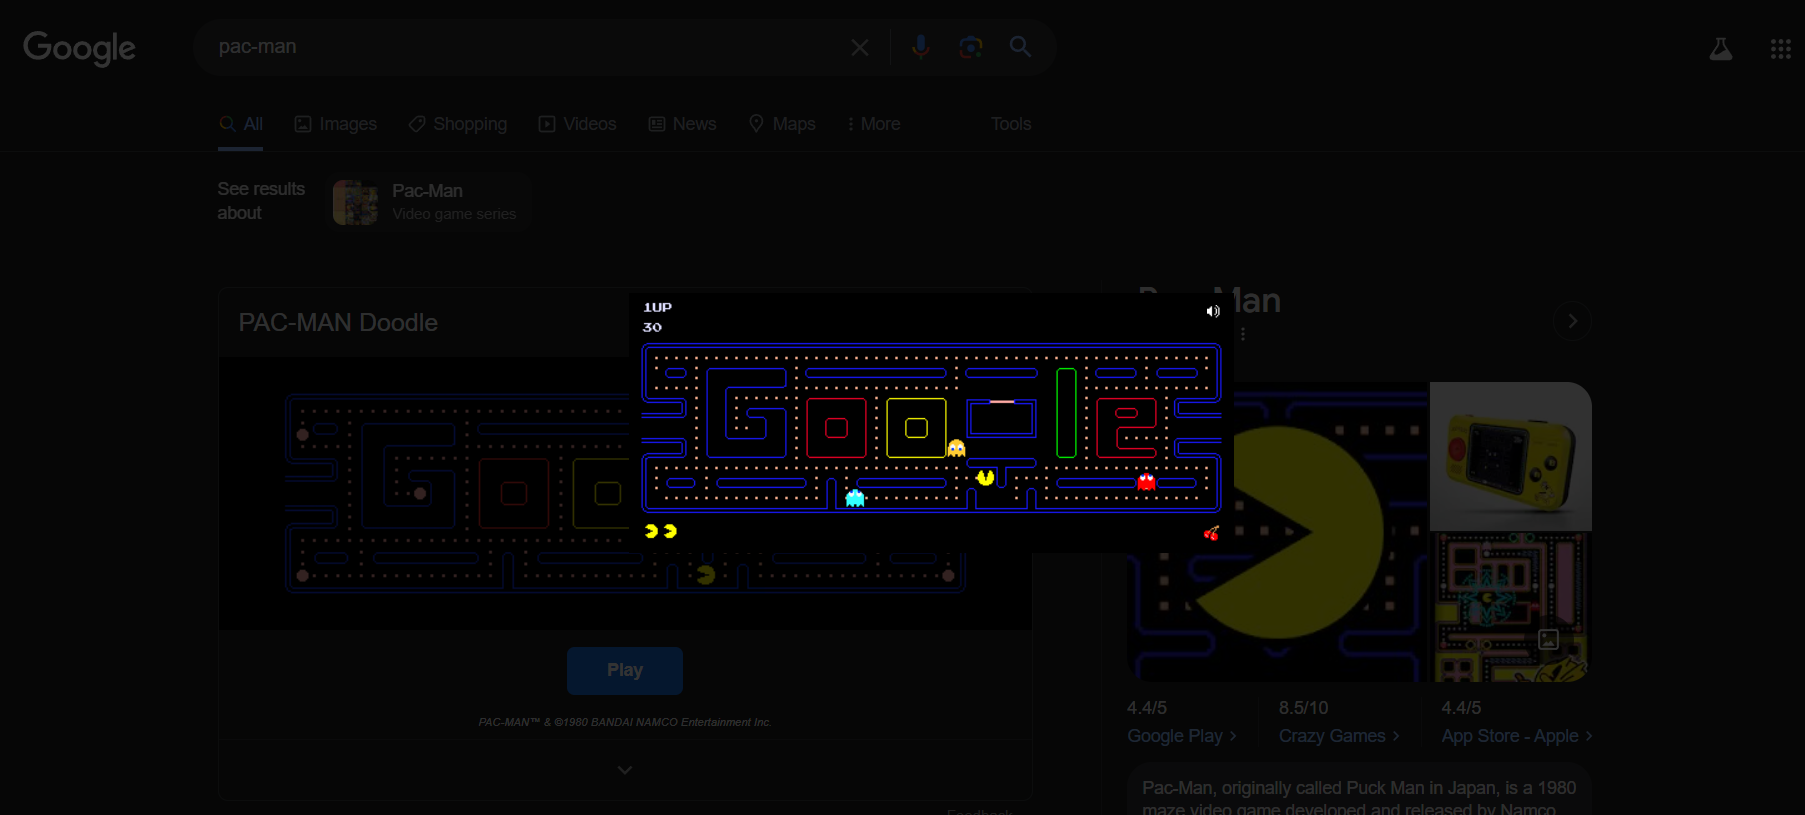The image size is (1805, 815).
Task: Expand doodle card with down chevron
Action: point(625,770)
